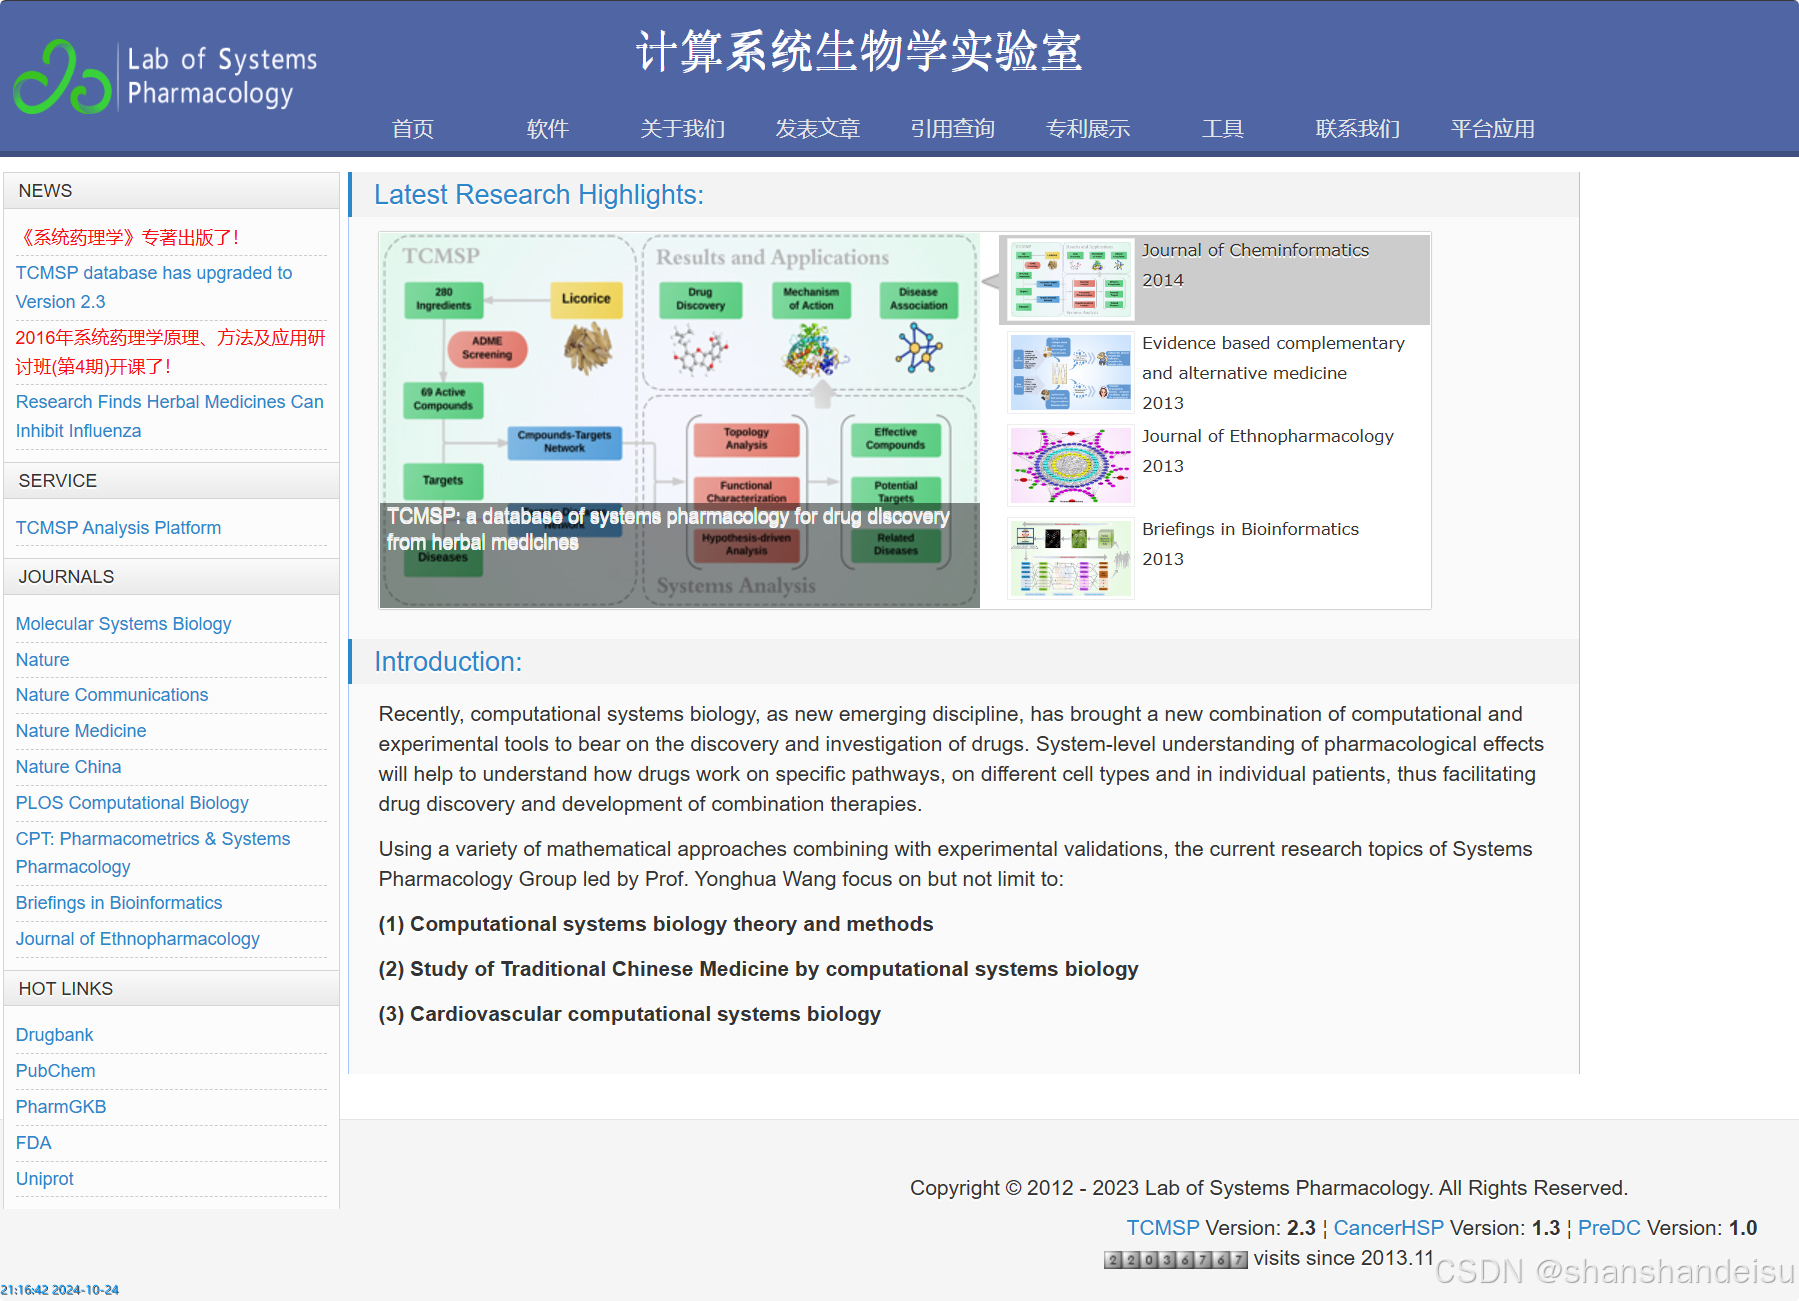Open Research Finds Herbal Medicines Can Inhibit Influenza
Image resolution: width=1799 pixels, height=1301 pixels.
coord(170,416)
